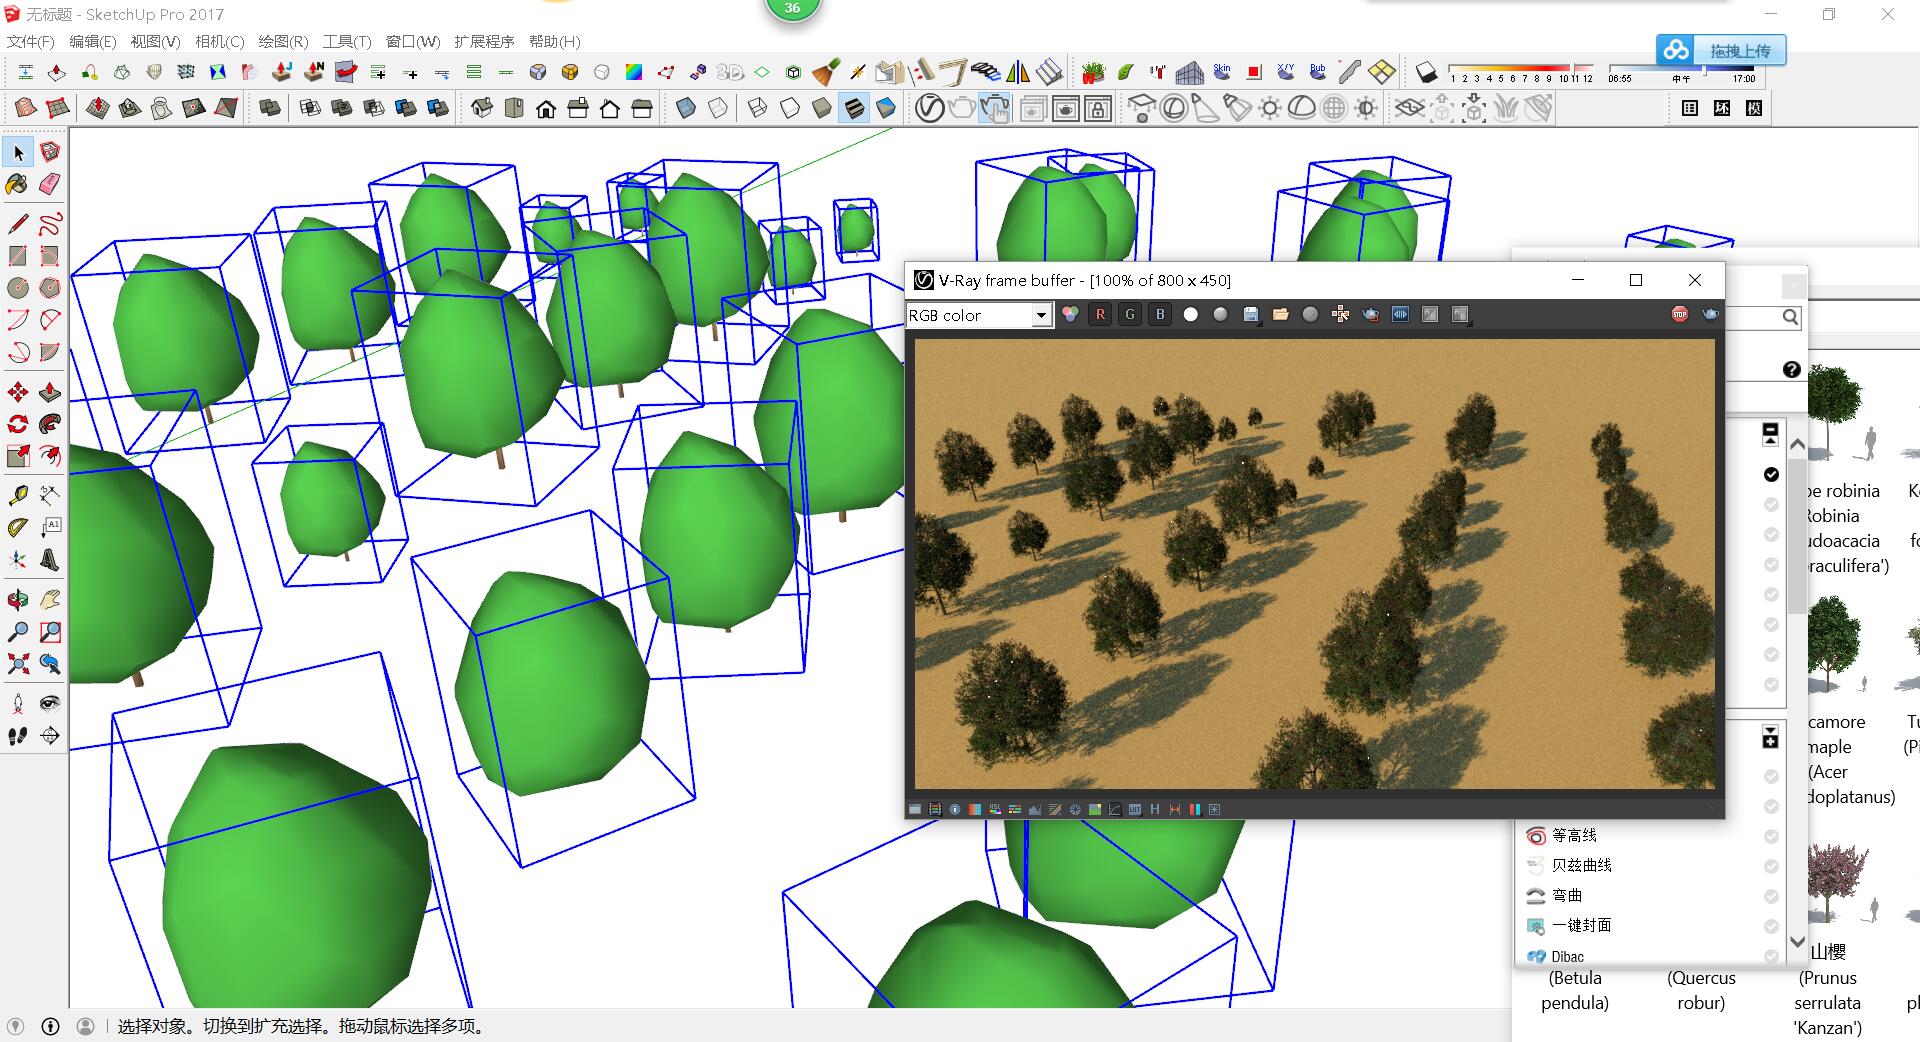1920x1042 pixels.
Task: Toggle the green G channel
Action: [1130, 314]
